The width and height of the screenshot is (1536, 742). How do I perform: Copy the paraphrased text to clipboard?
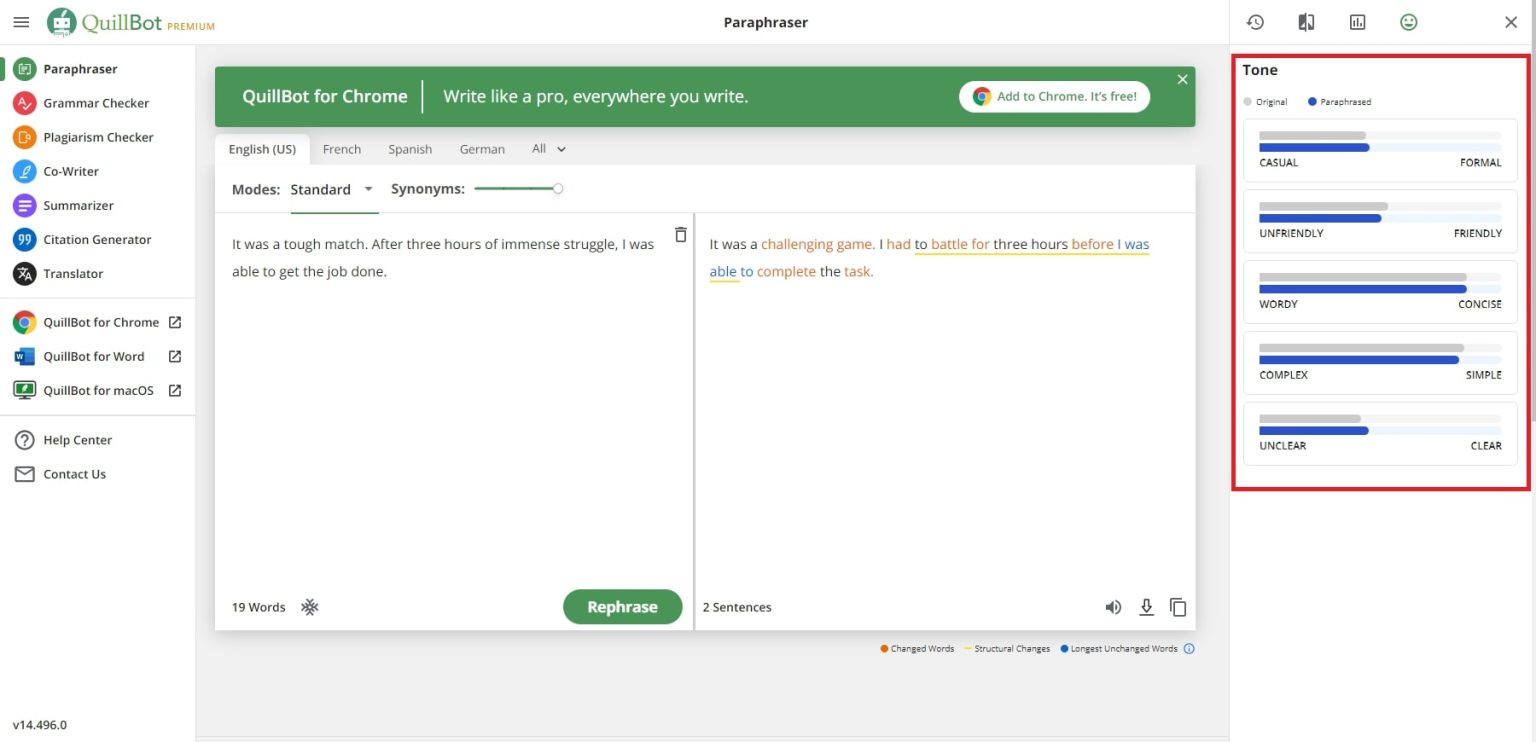tap(1178, 607)
